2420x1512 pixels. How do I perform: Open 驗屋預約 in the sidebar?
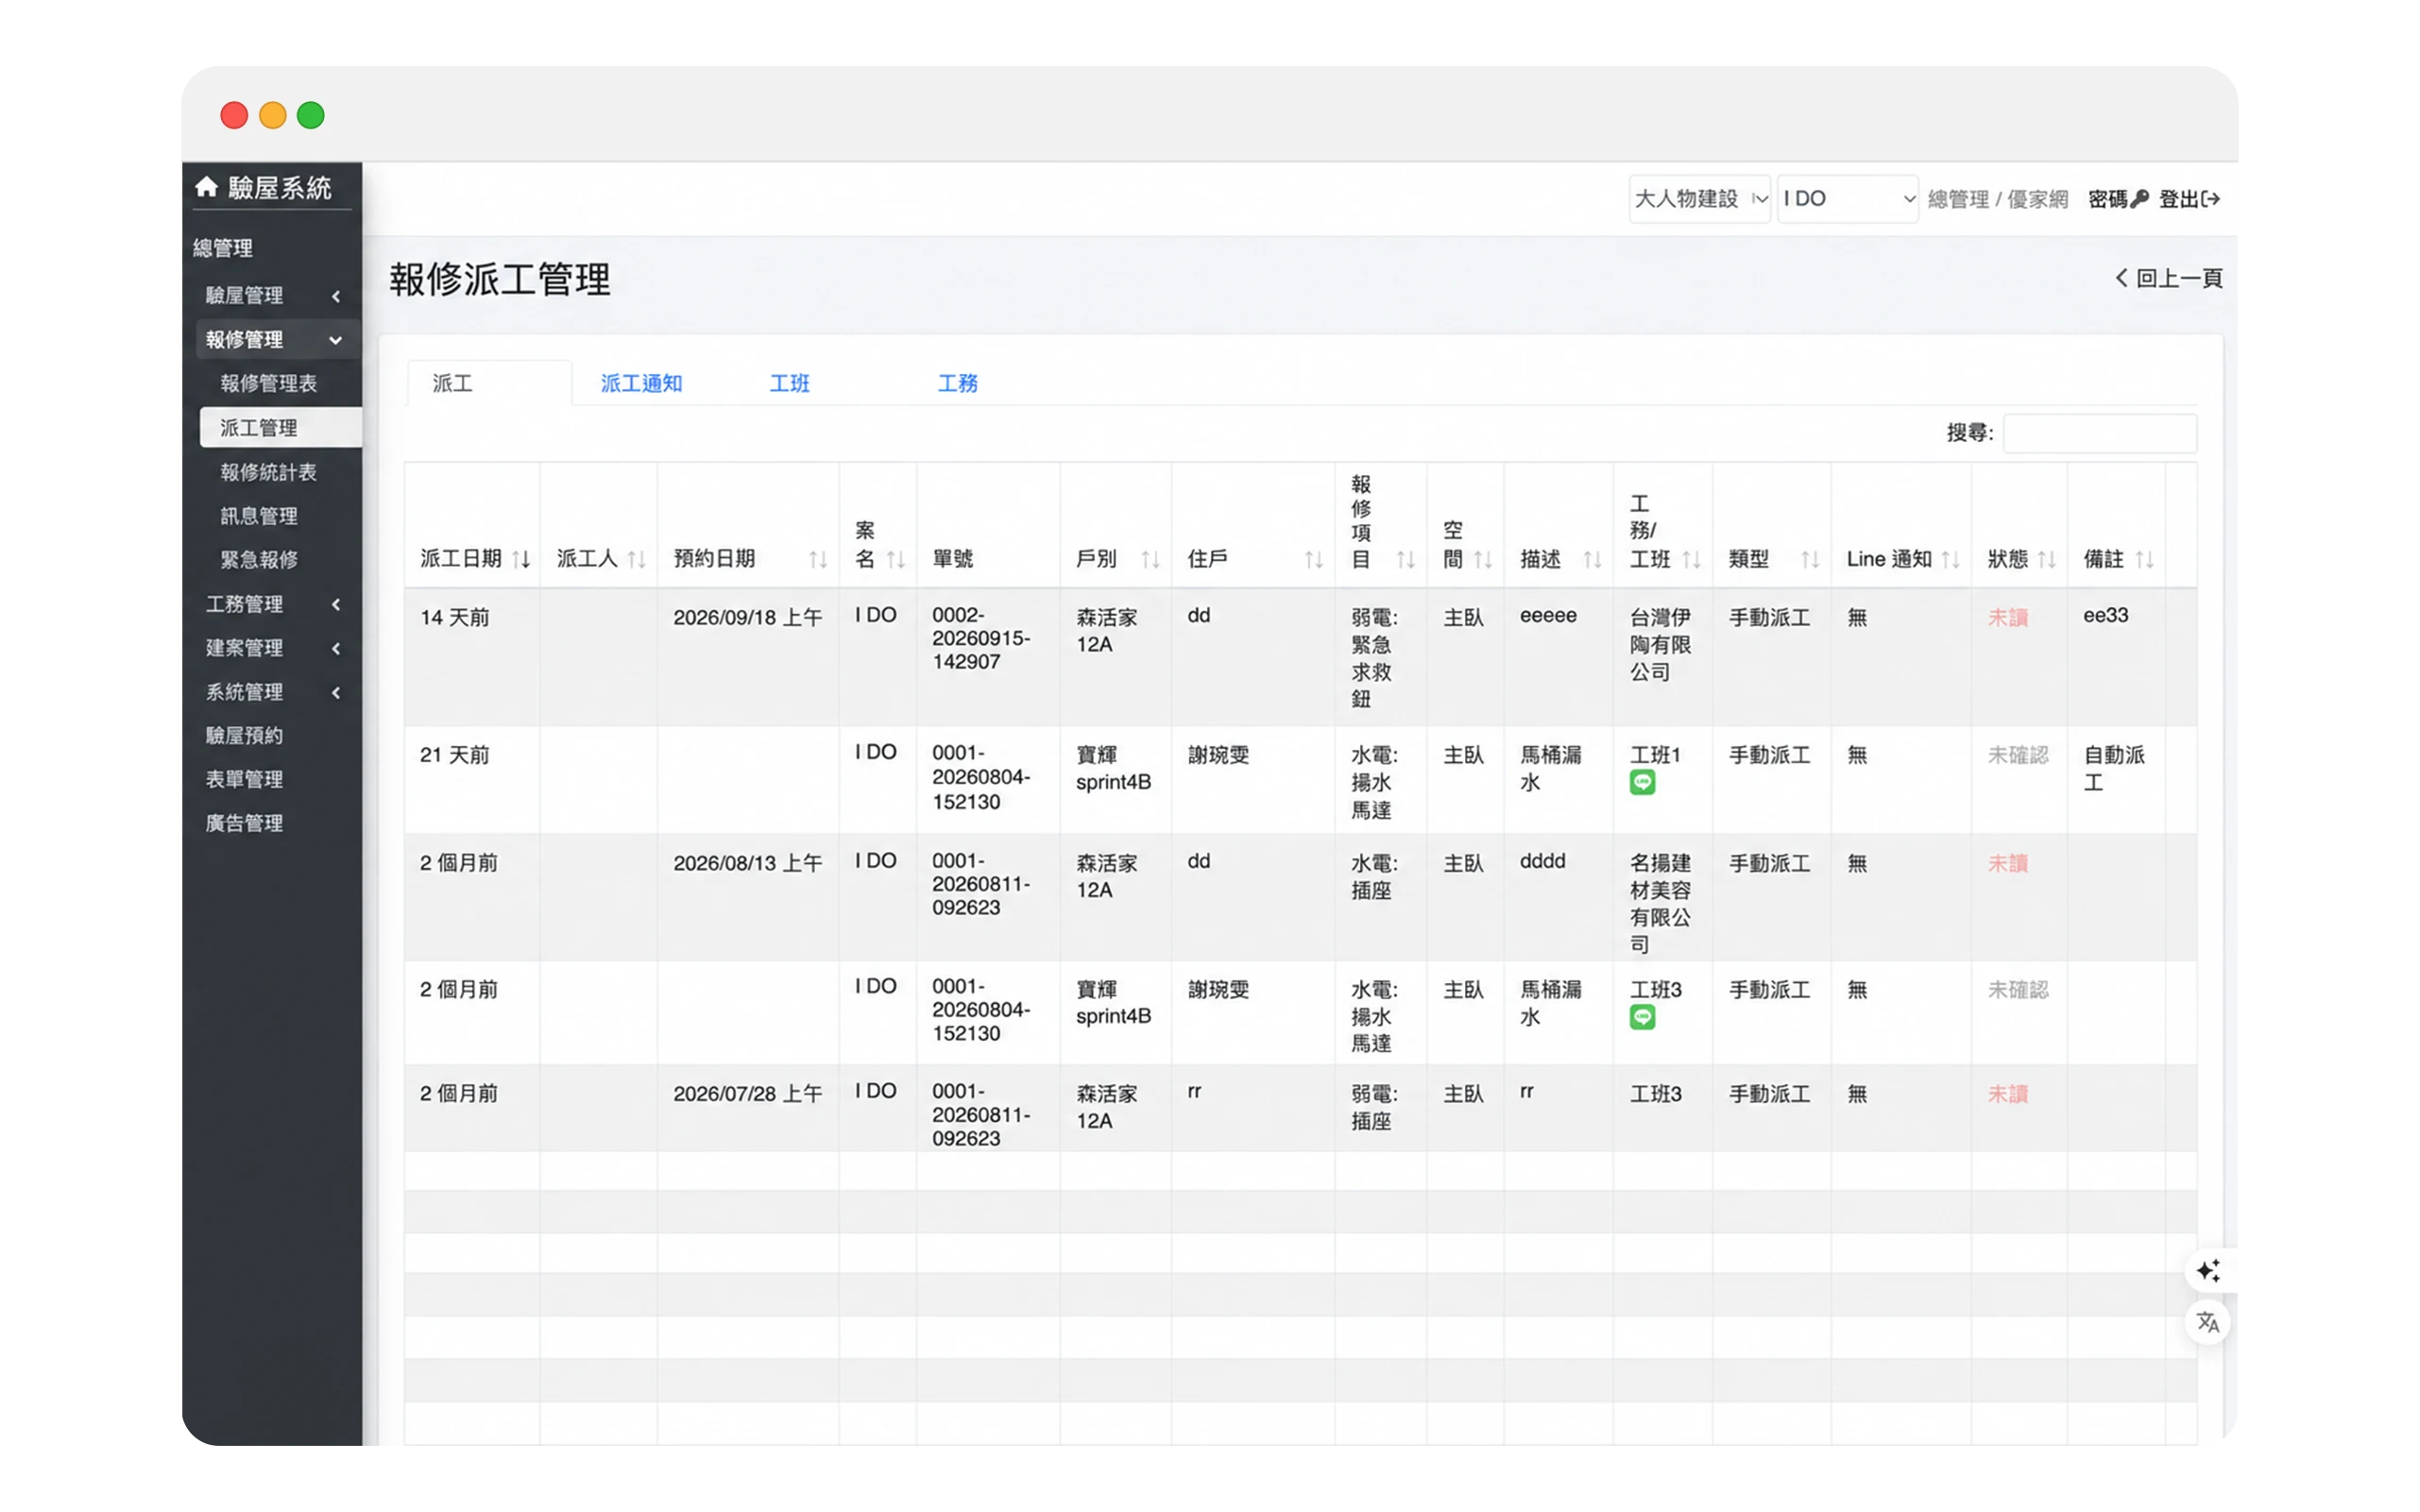[244, 736]
